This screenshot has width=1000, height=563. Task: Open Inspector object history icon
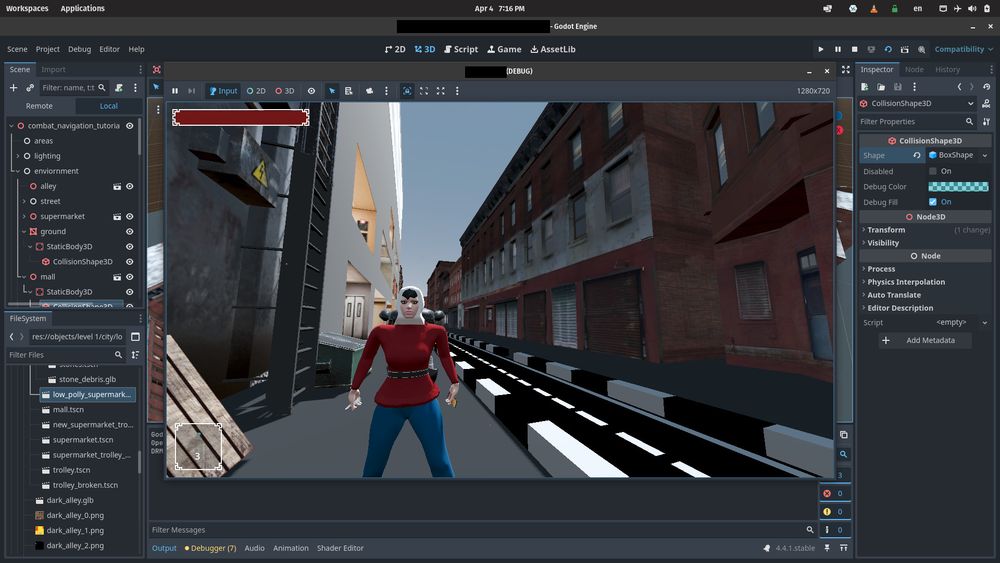[987, 87]
